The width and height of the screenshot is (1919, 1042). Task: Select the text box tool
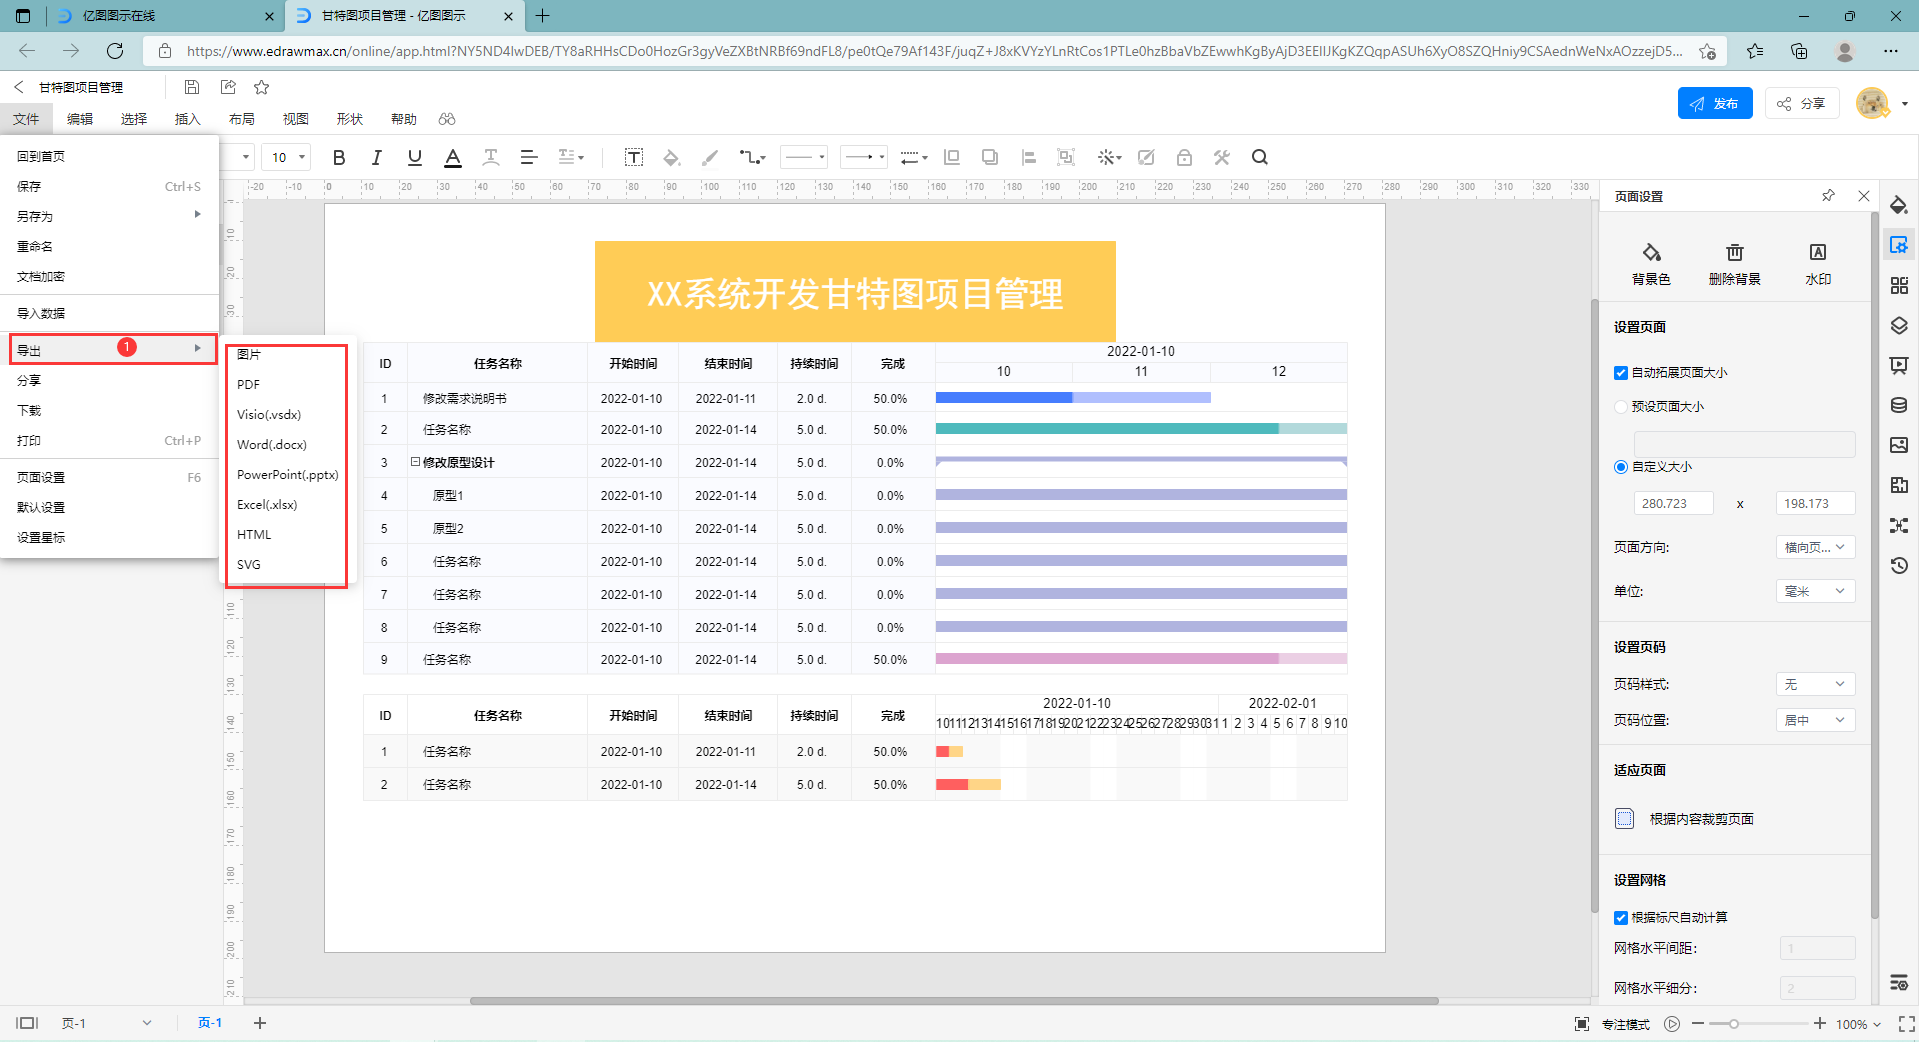633,157
